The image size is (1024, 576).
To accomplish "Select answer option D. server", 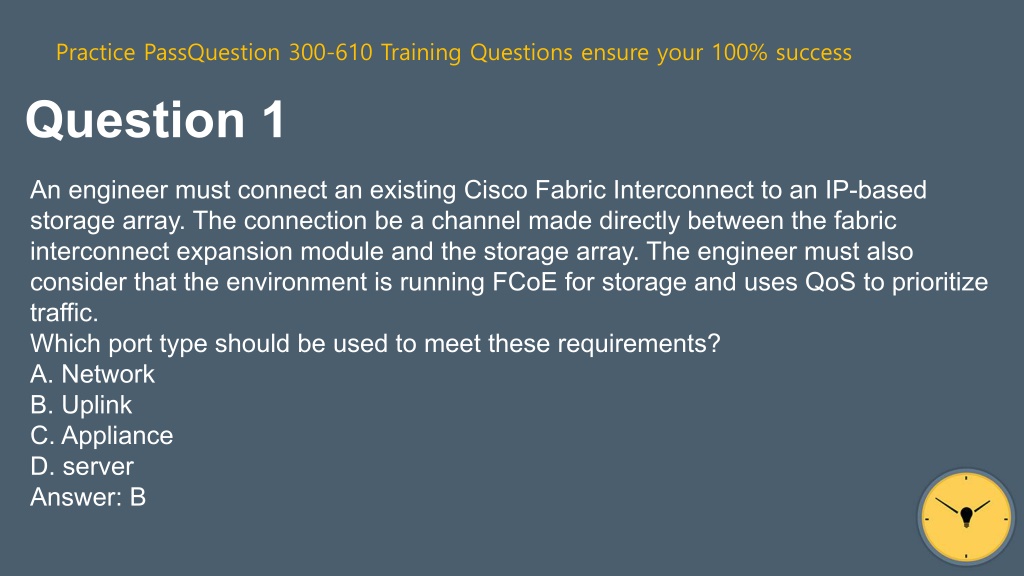I will click(x=82, y=466).
